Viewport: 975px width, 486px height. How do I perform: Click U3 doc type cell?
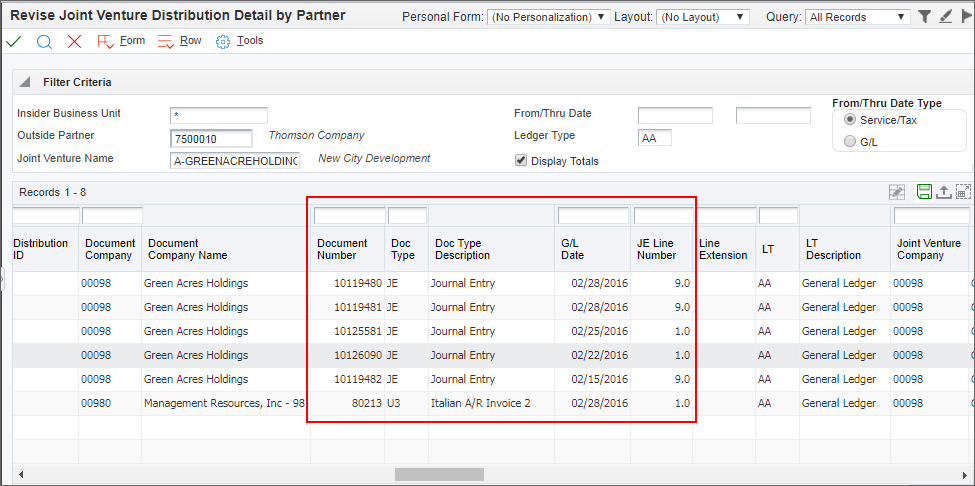[407, 403]
